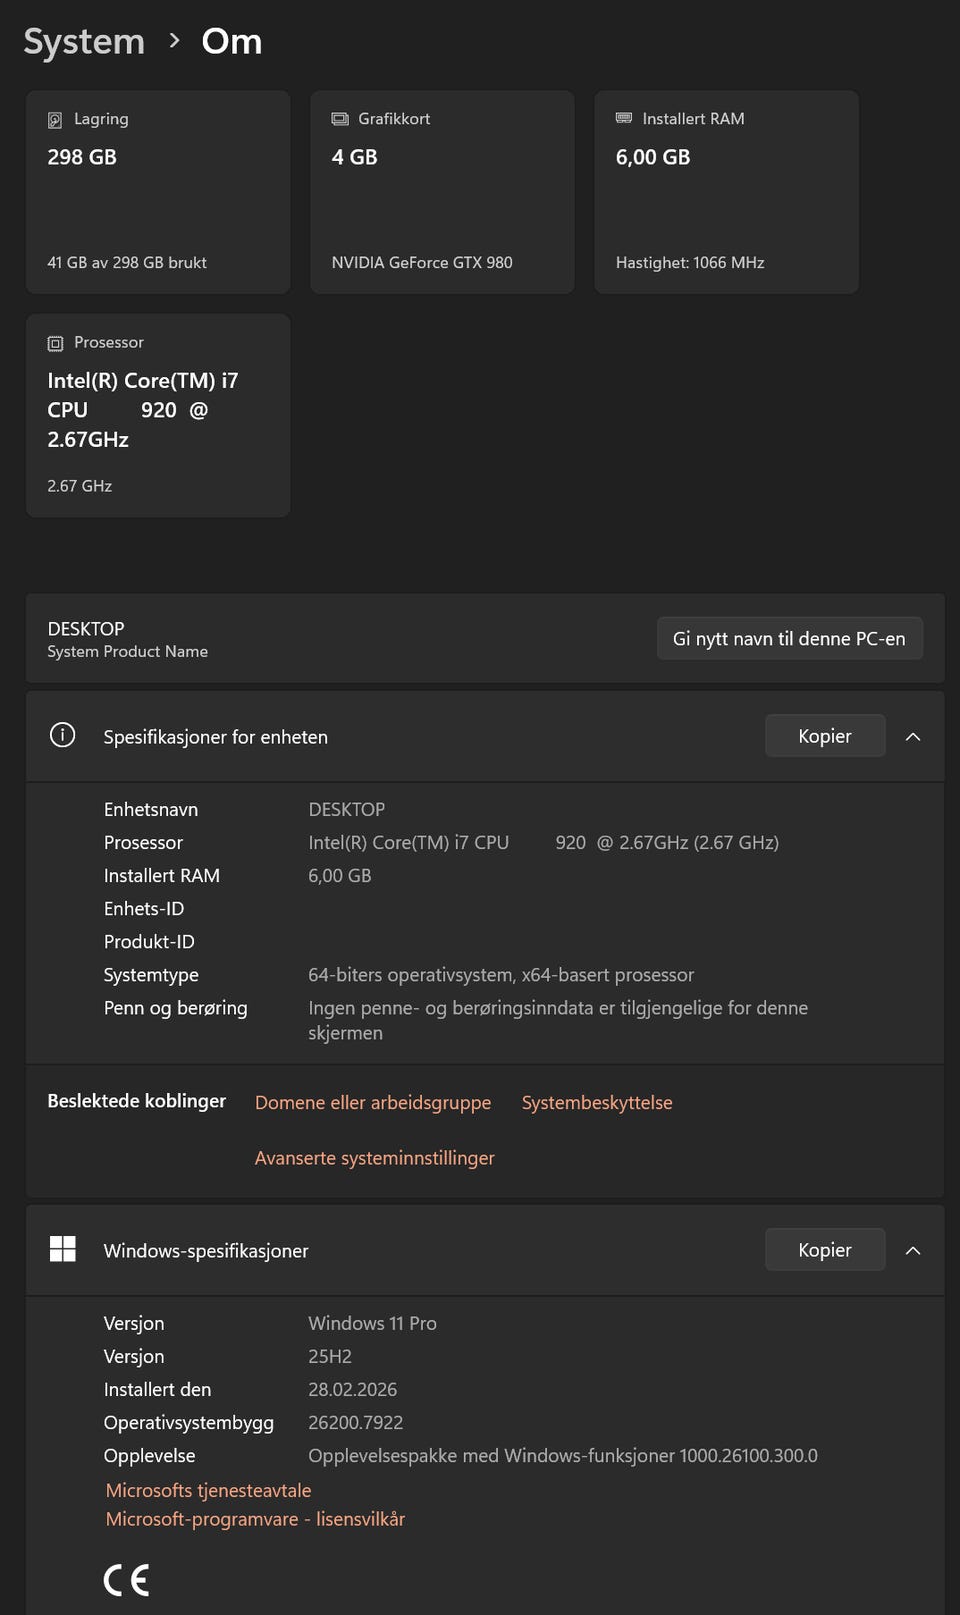This screenshot has height=1615, width=960.
Task: Click the graphics card icon beside Grafikkort
Action: (x=340, y=119)
